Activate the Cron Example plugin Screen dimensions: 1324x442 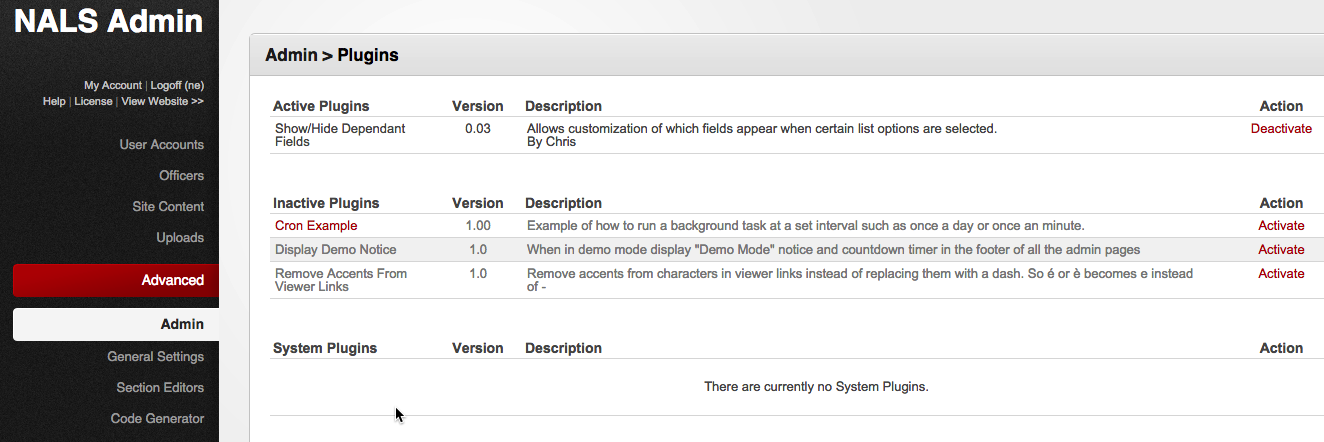pos(1281,226)
